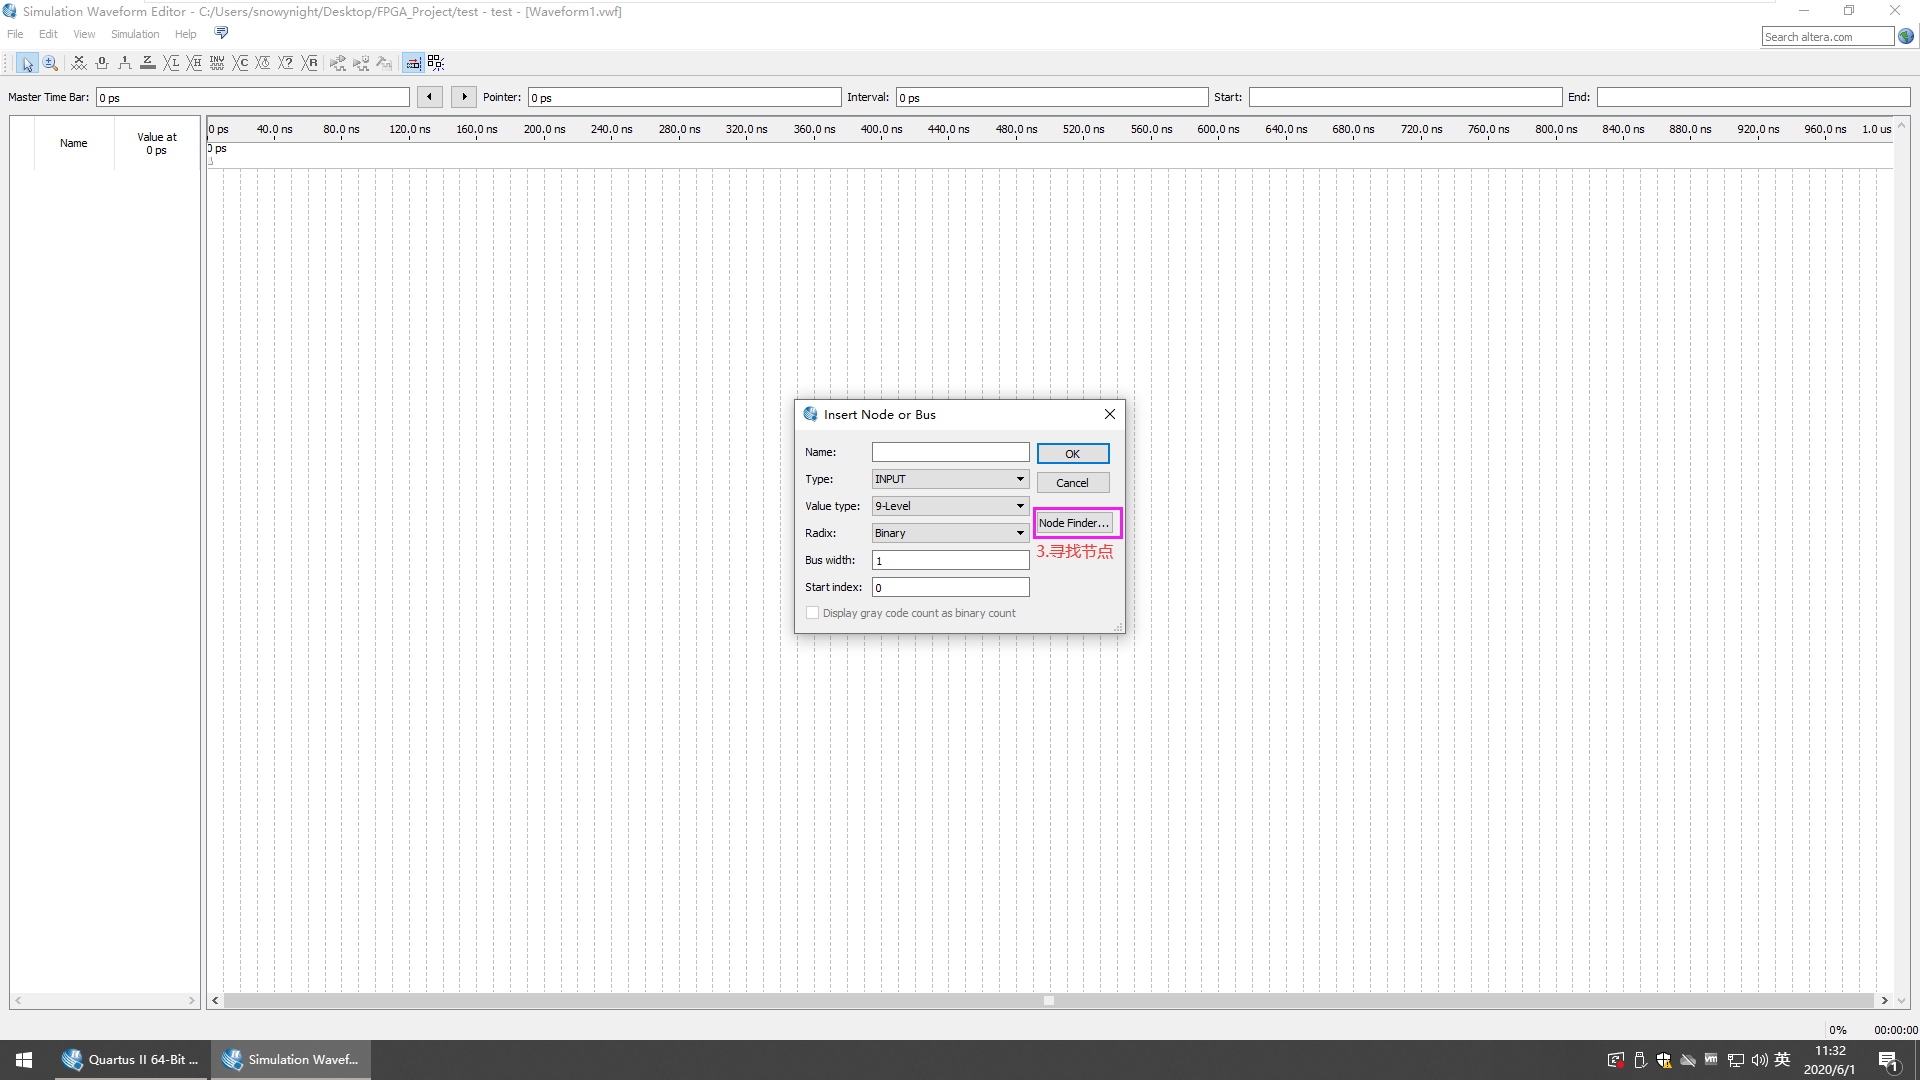
Task: Run Timing Simulation from toolbar
Action: pyautogui.click(x=361, y=63)
